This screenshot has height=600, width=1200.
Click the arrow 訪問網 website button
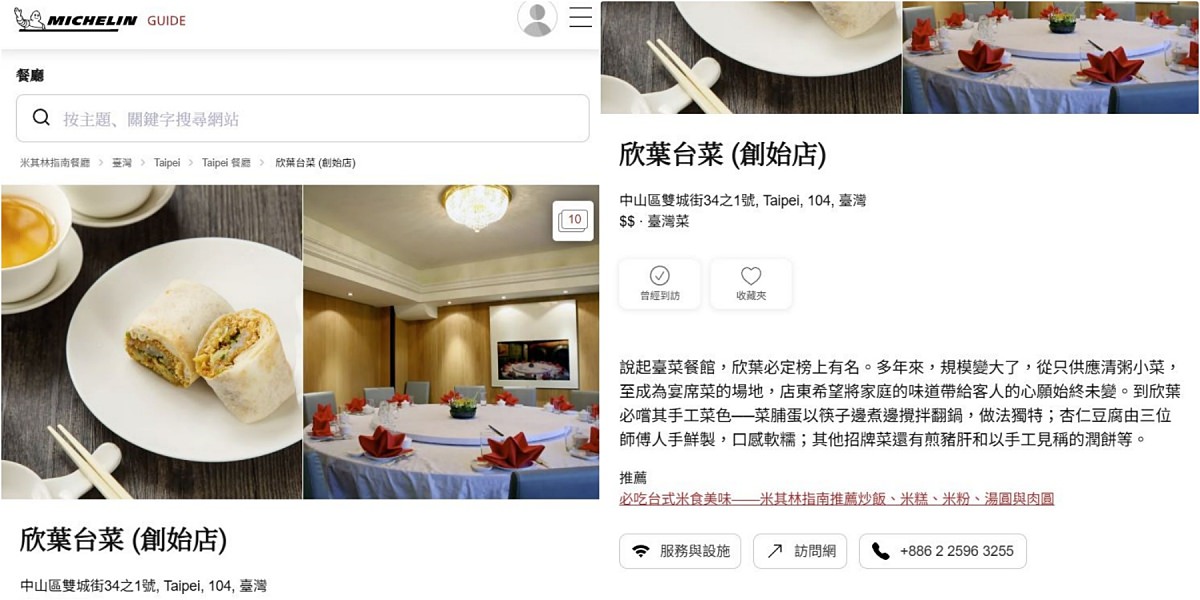click(x=800, y=551)
